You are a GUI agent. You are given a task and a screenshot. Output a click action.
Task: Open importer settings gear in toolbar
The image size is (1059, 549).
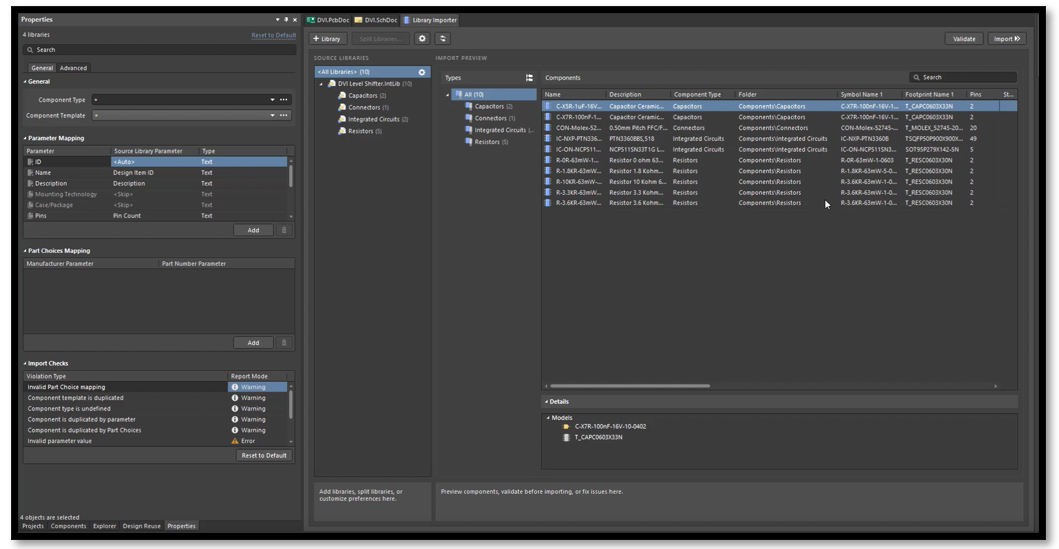422,39
